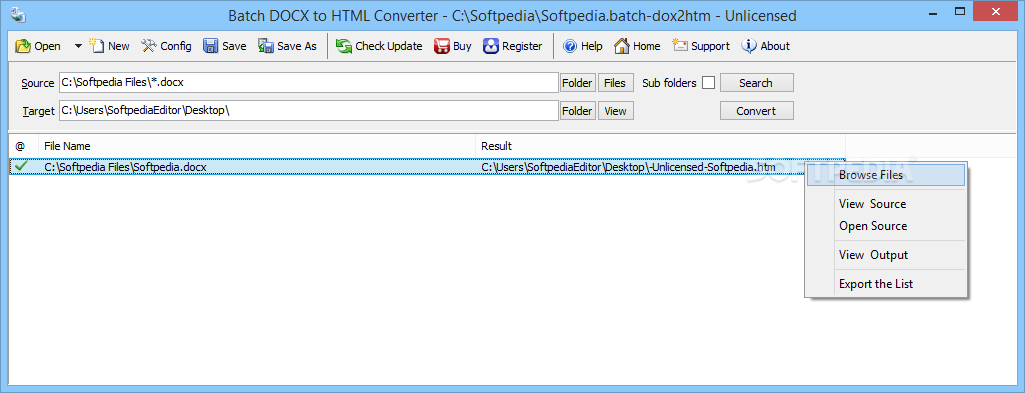Open a project with the Open toolbar icon

click(x=23, y=46)
